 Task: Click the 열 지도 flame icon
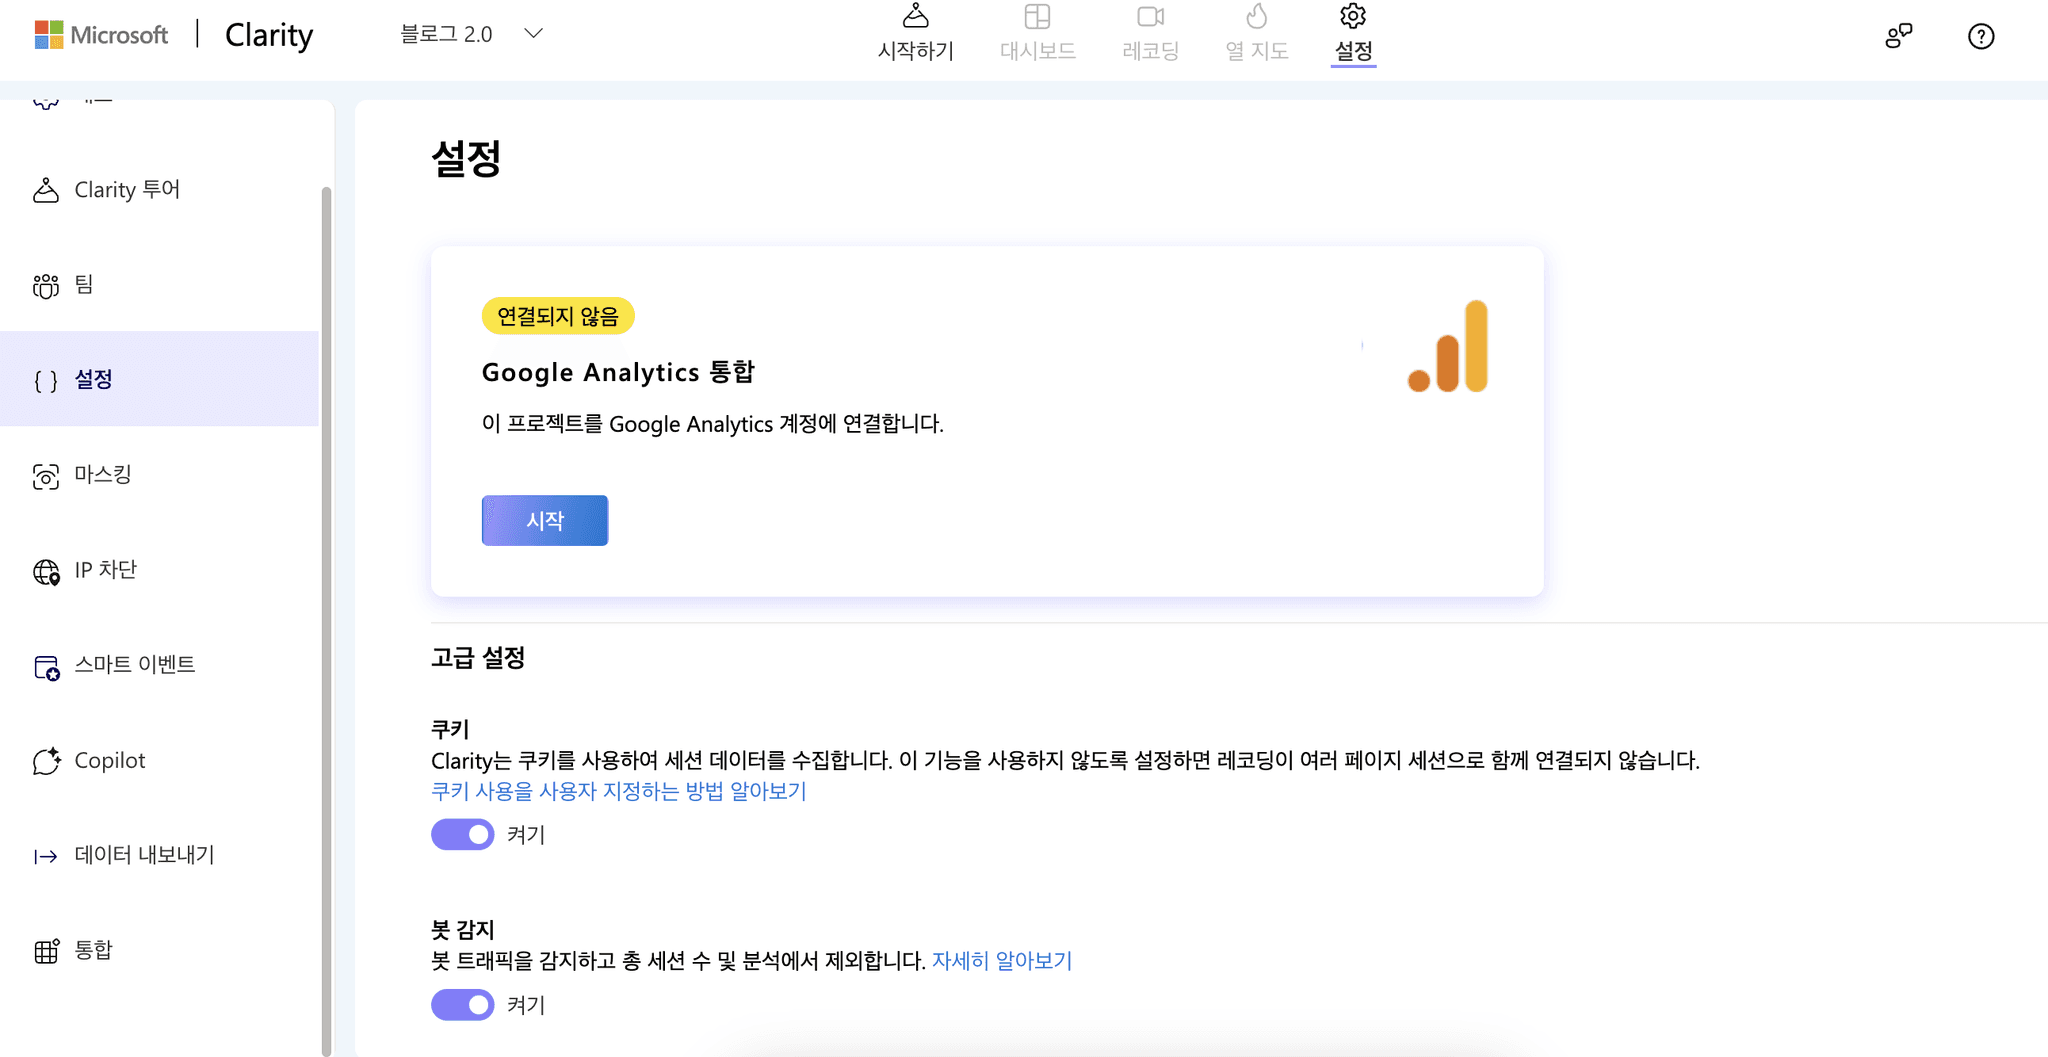point(1257,16)
